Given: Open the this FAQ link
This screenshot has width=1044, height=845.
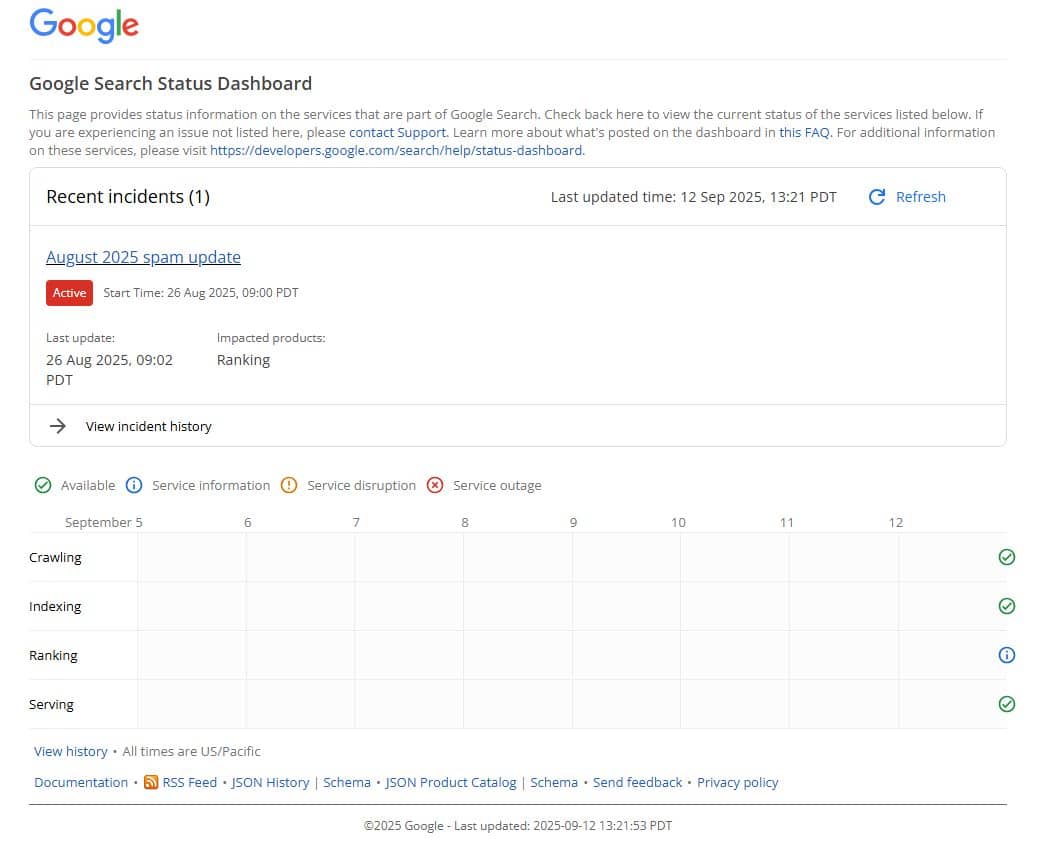Looking at the screenshot, I should (x=804, y=133).
